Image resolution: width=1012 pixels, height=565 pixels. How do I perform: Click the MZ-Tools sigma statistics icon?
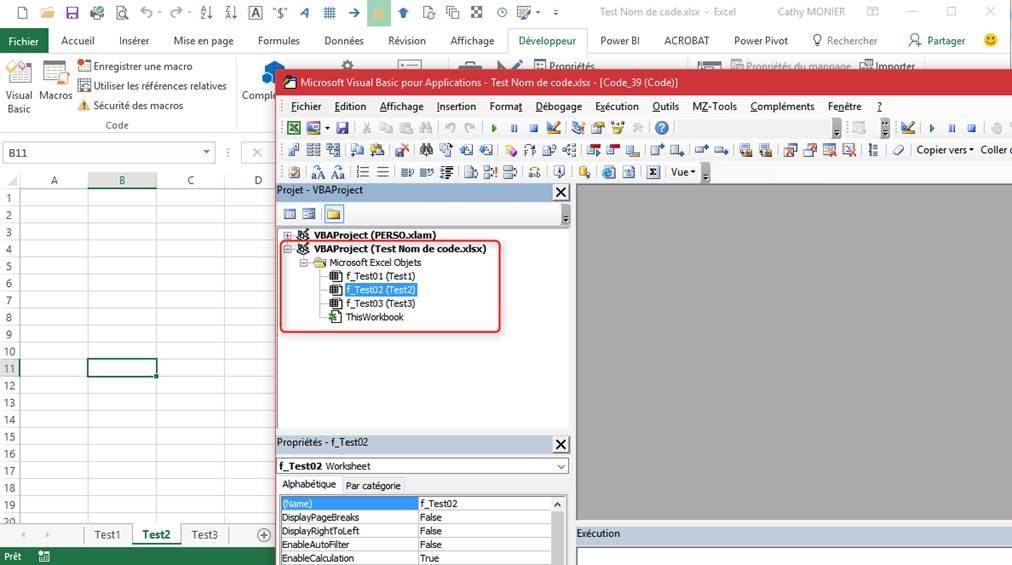[x=653, y=172]
